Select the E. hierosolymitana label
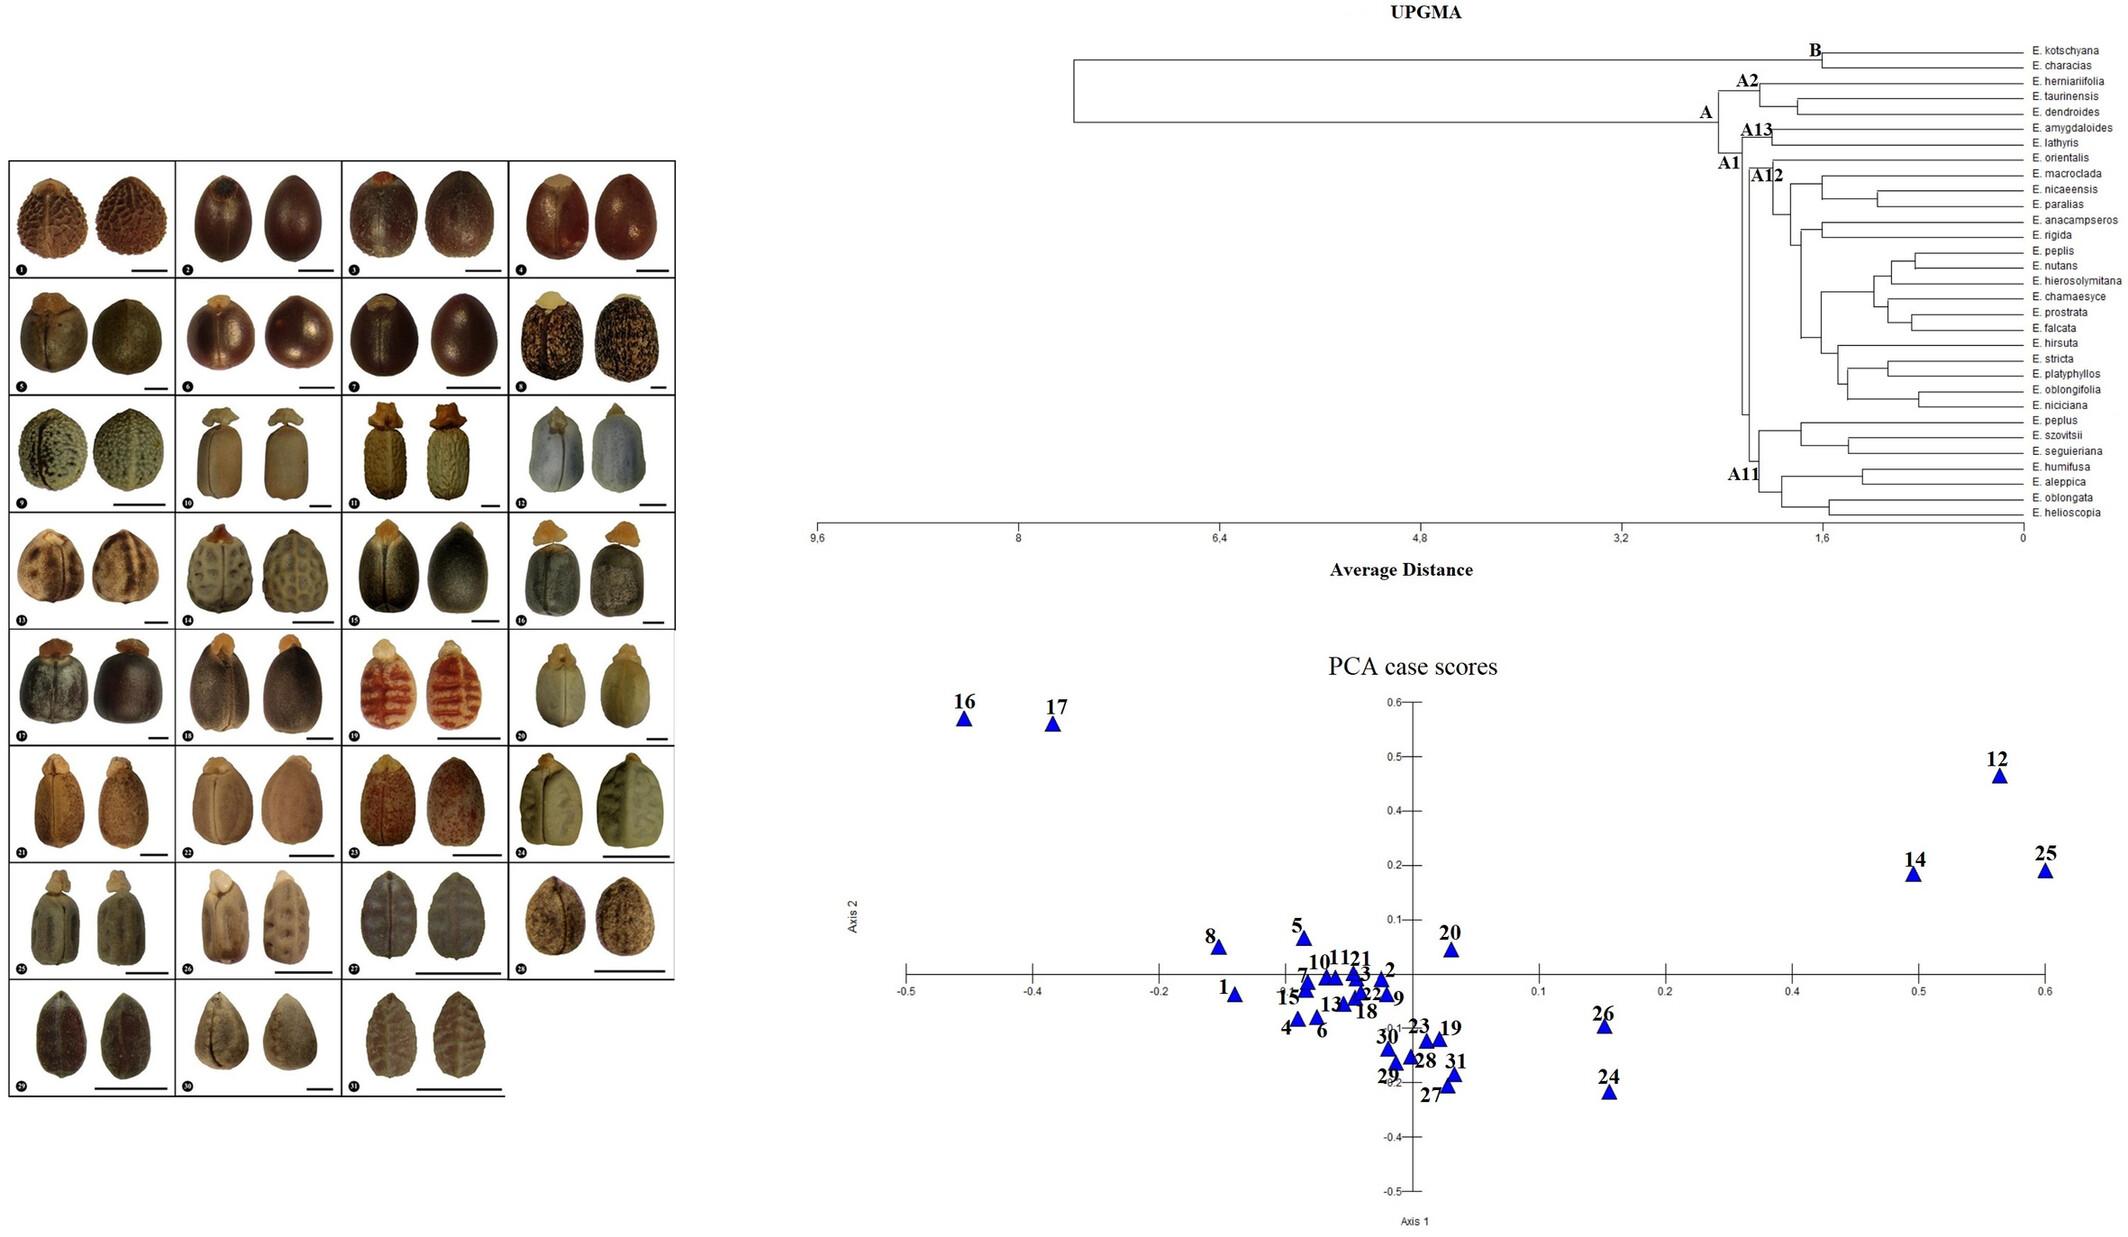 click(x=2076, y=282)
